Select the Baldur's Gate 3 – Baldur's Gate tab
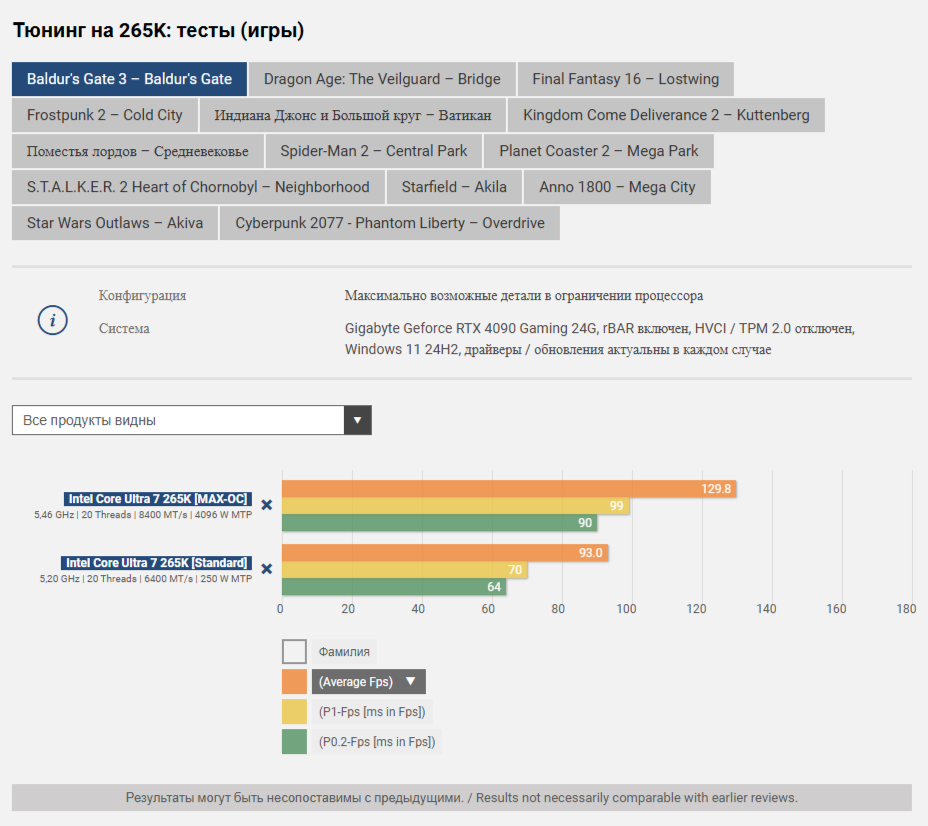This screenshot has height=826, width=928. (x=129, y=79)
